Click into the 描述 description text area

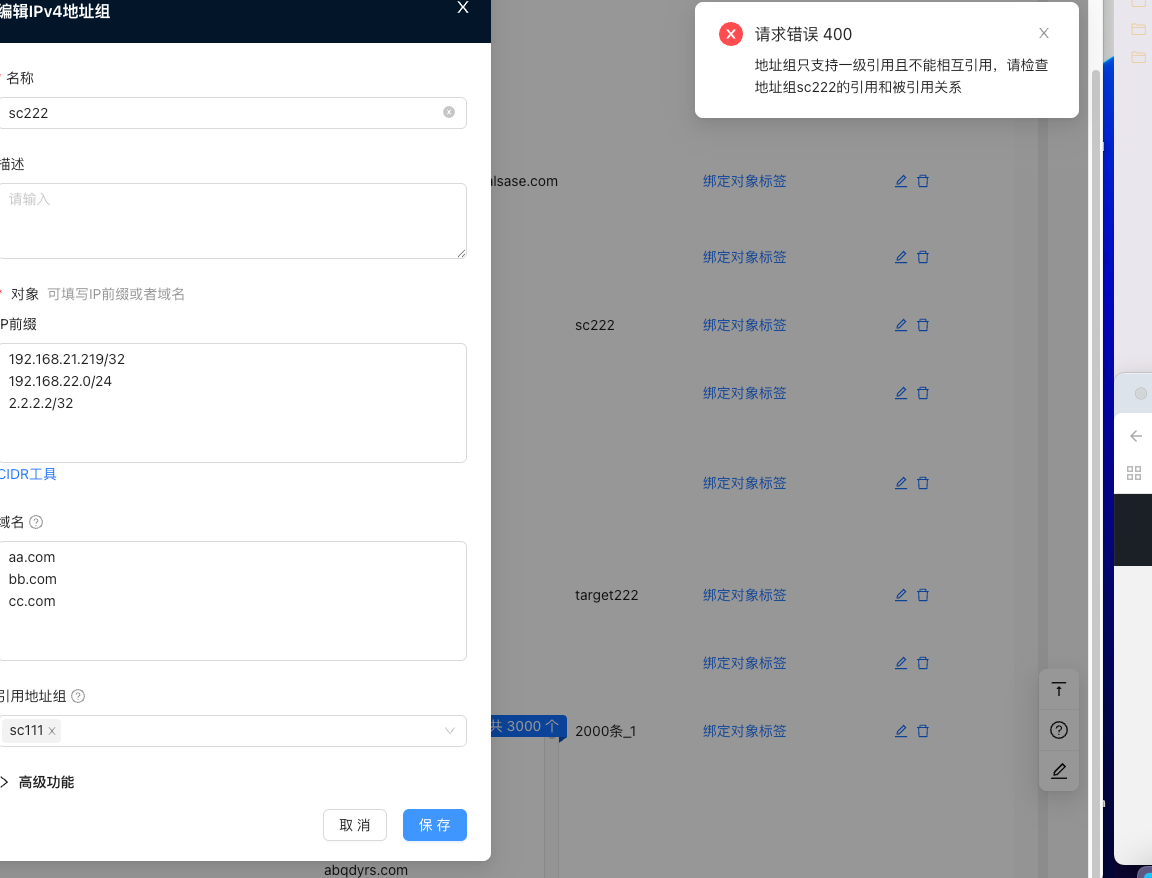pyautogui.click(x=230, y=221)
